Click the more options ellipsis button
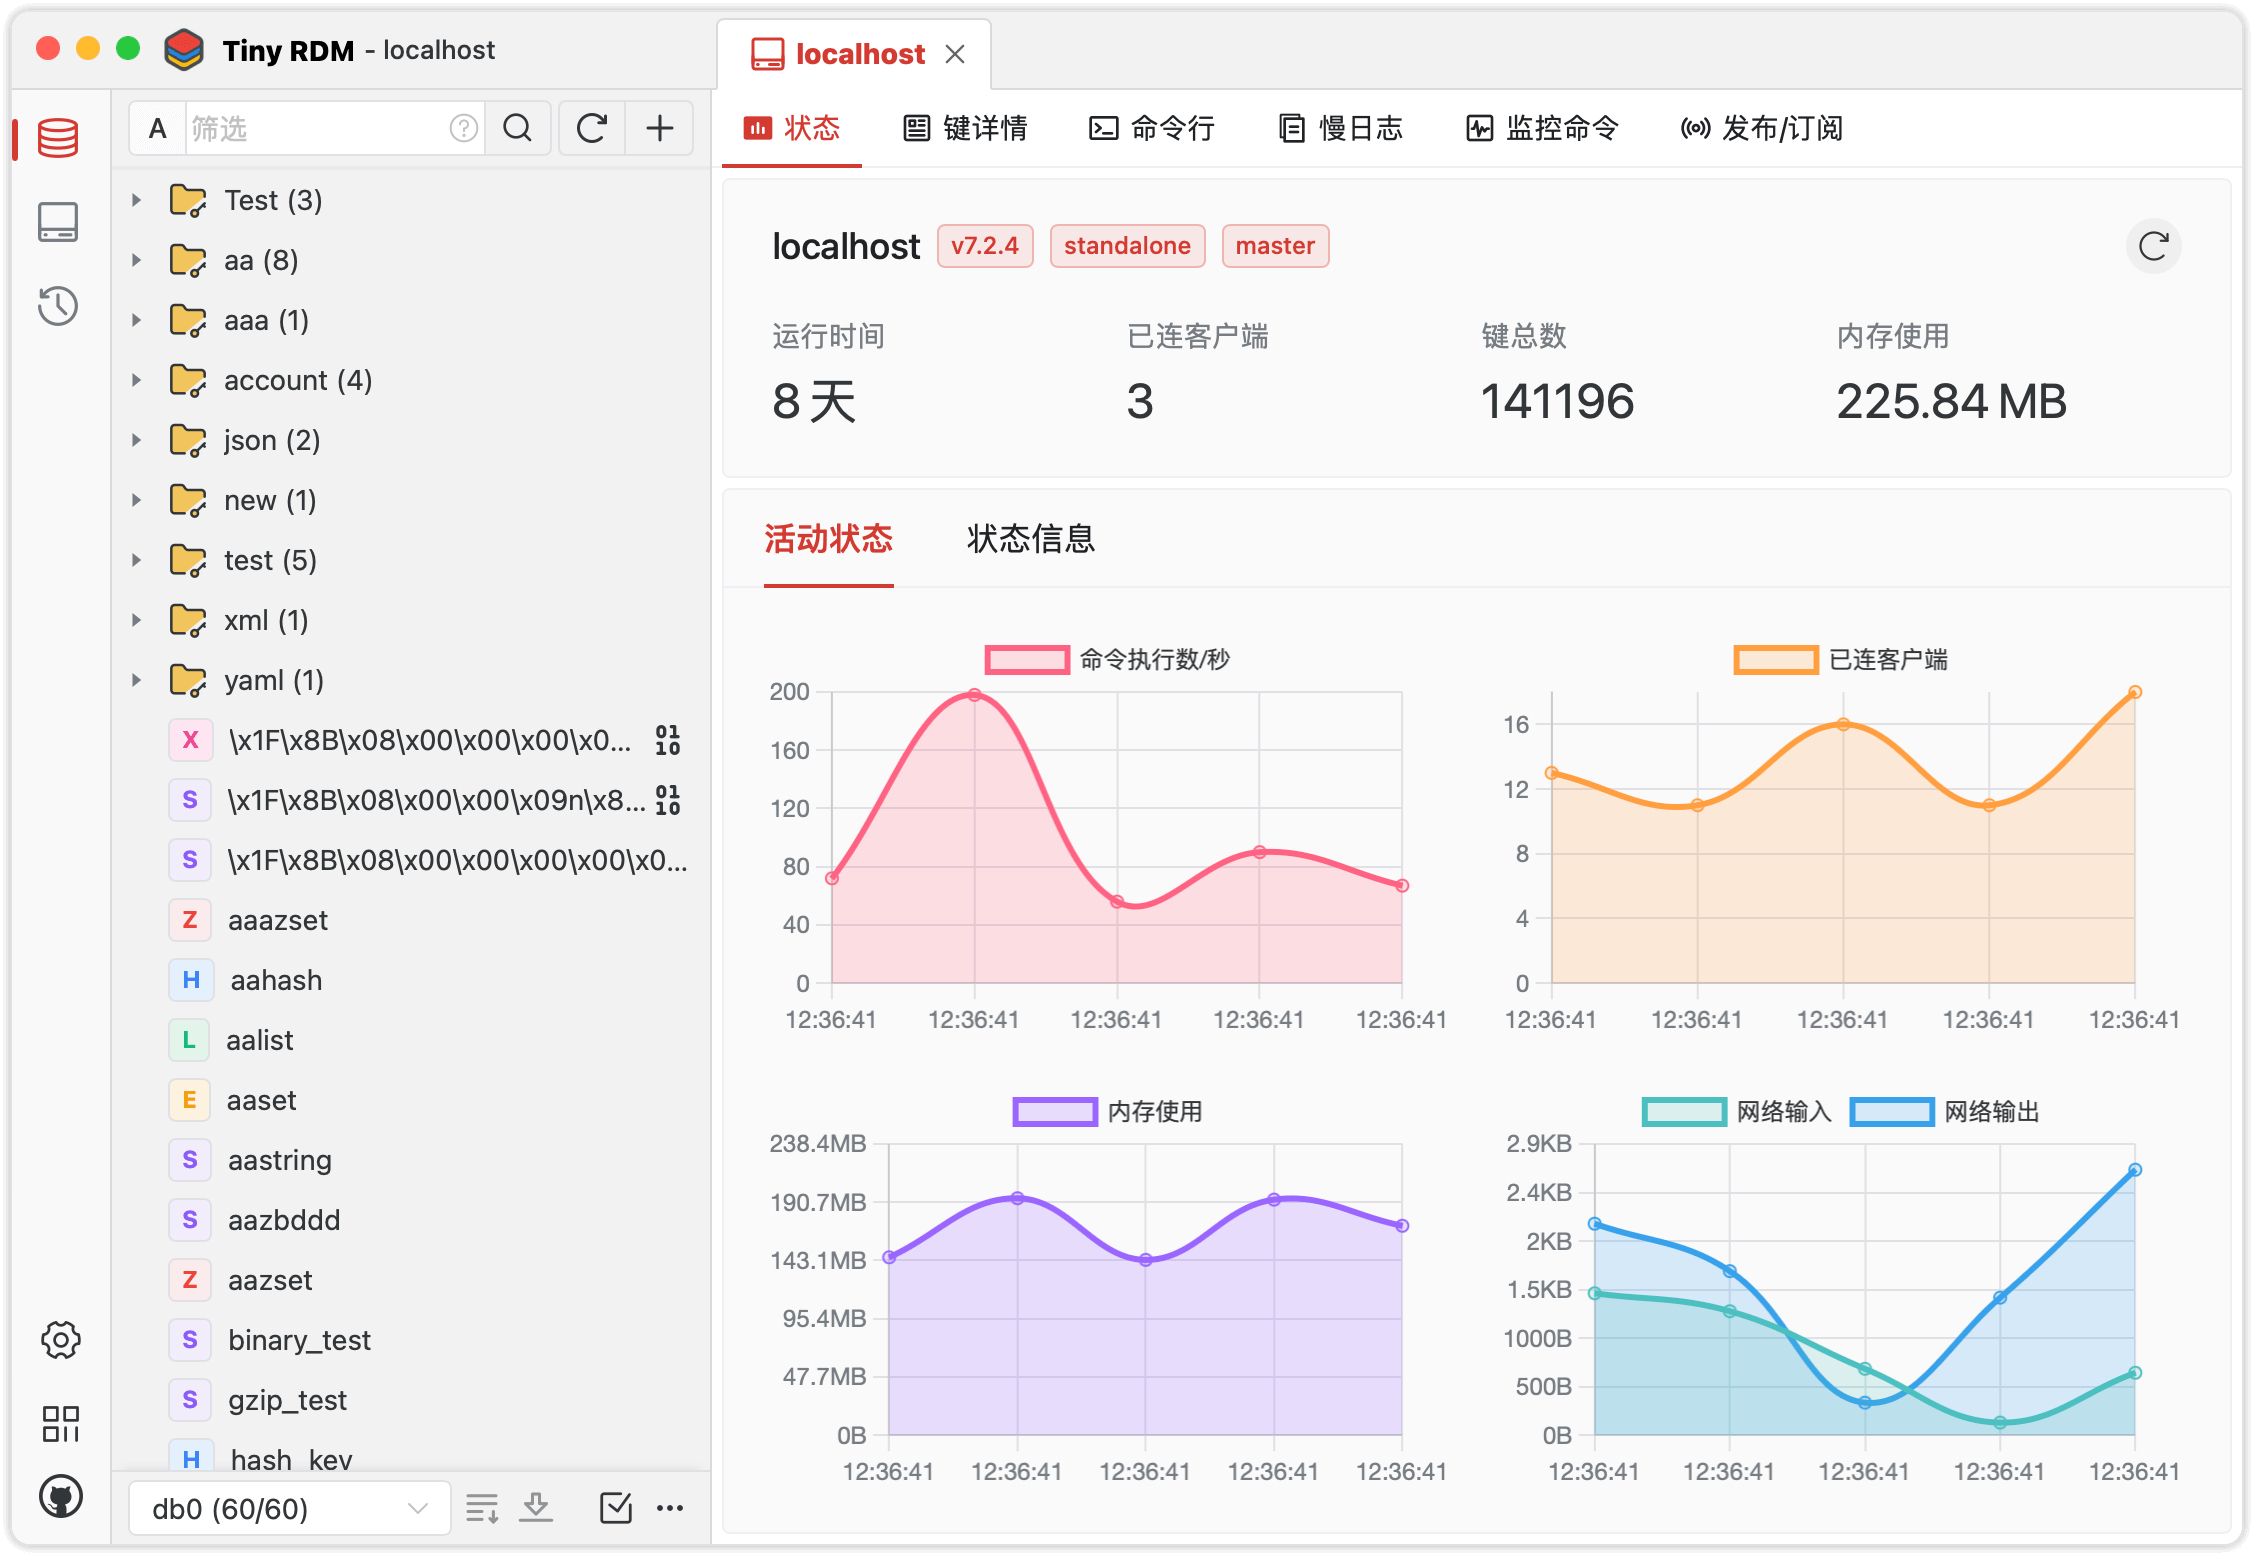This screenshot has height=1556, width=2254. (670, 1507)
